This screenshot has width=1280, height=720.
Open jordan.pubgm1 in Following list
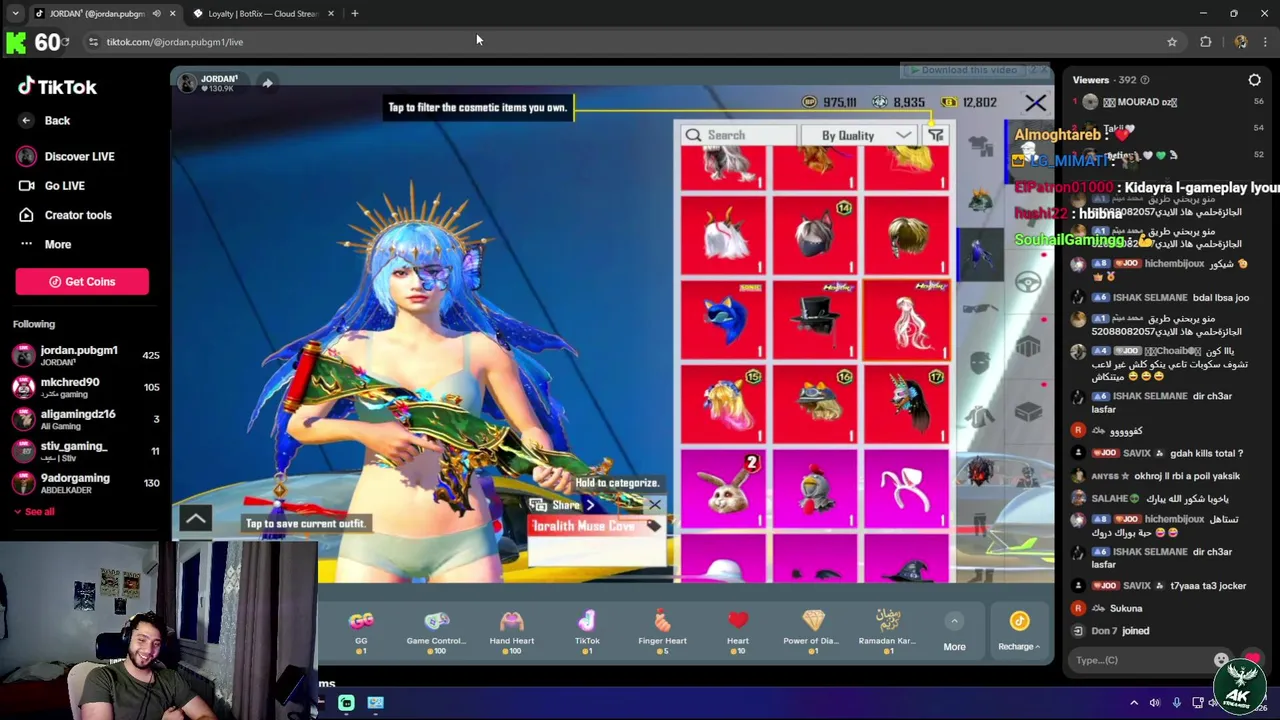click(x=85, y=356)
